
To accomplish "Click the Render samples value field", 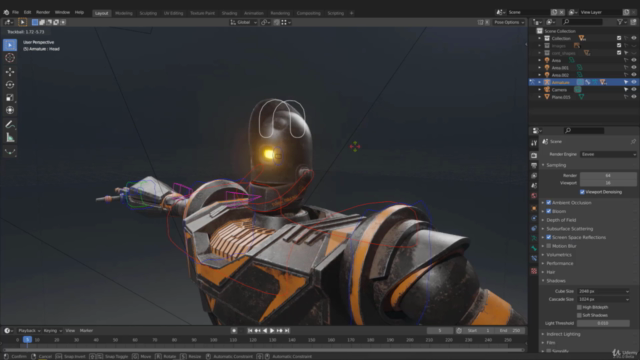I will (x=608, y=176).
